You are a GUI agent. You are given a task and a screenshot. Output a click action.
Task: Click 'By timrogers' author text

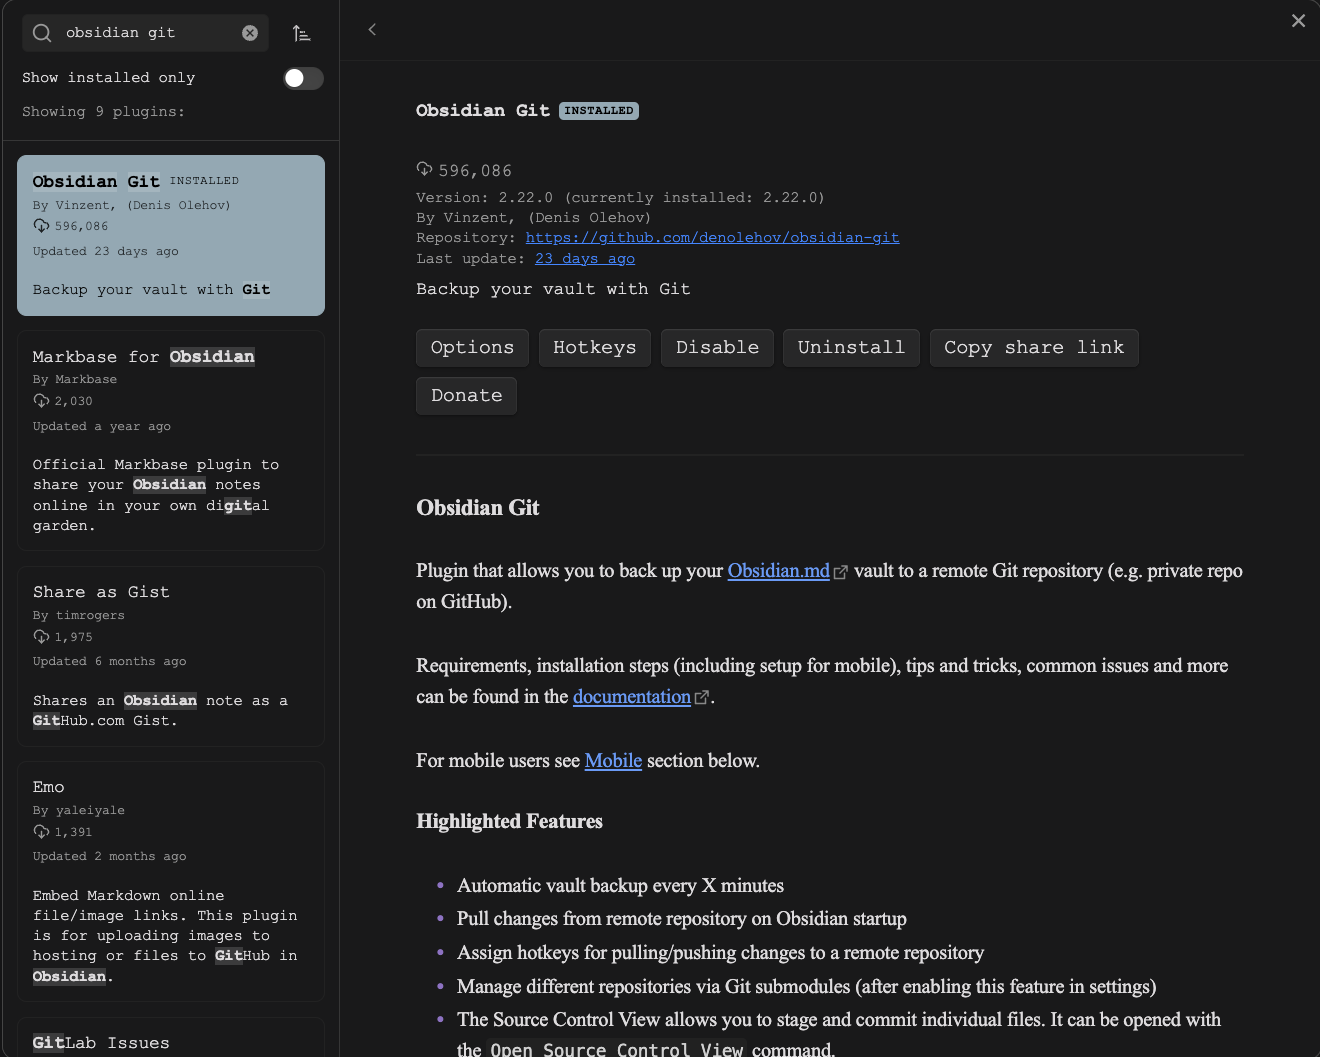[79, 616]
